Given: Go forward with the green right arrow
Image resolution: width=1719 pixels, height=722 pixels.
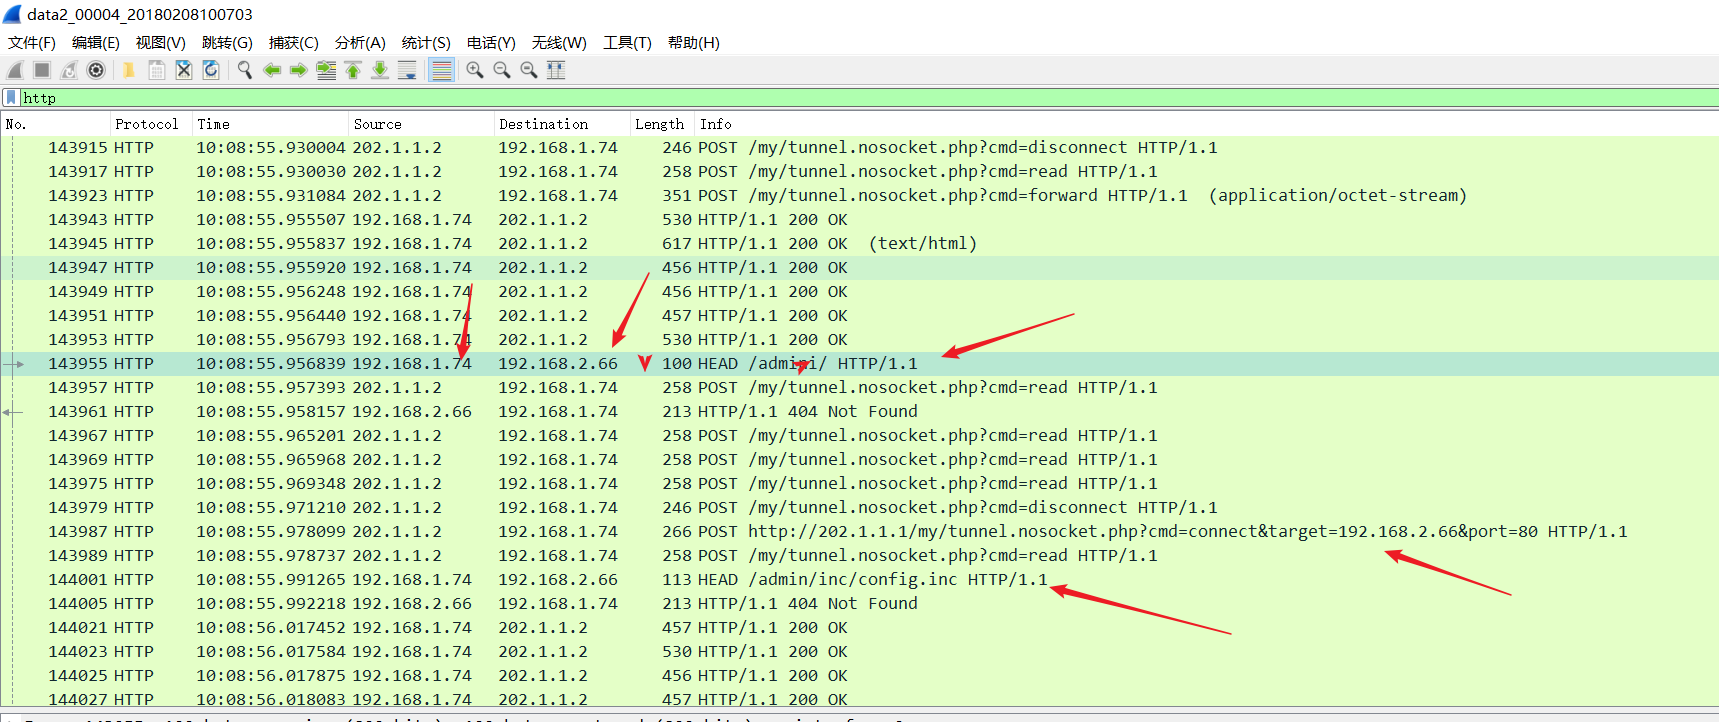Looking at the screenshot, I should click(298, 70).
